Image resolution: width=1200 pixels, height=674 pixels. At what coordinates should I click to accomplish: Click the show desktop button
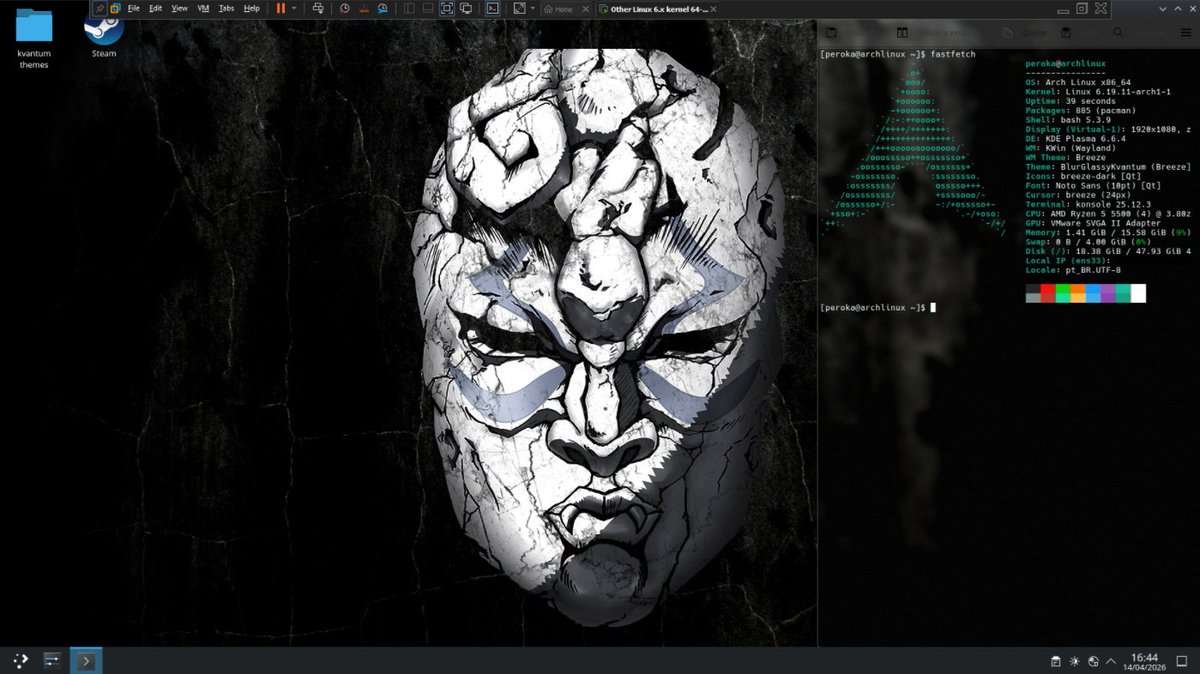click(1181, 661)
